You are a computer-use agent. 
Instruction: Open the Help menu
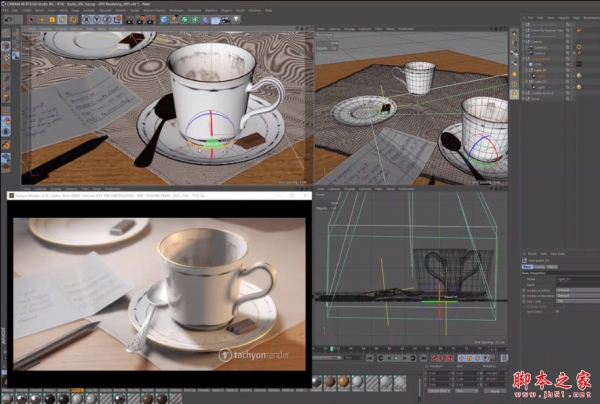pos(268,10)
